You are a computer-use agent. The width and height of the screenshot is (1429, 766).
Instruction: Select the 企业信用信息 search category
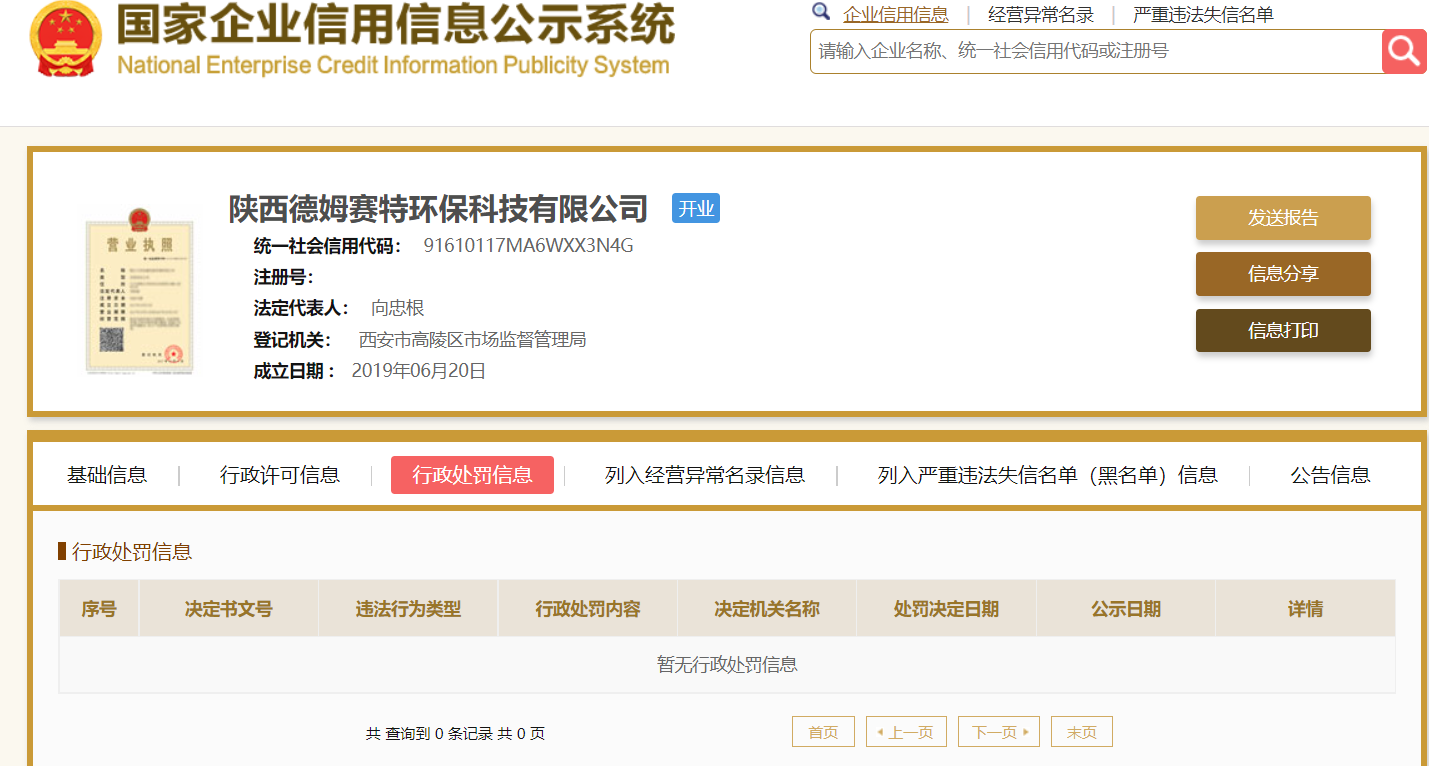tap(896, 15)
